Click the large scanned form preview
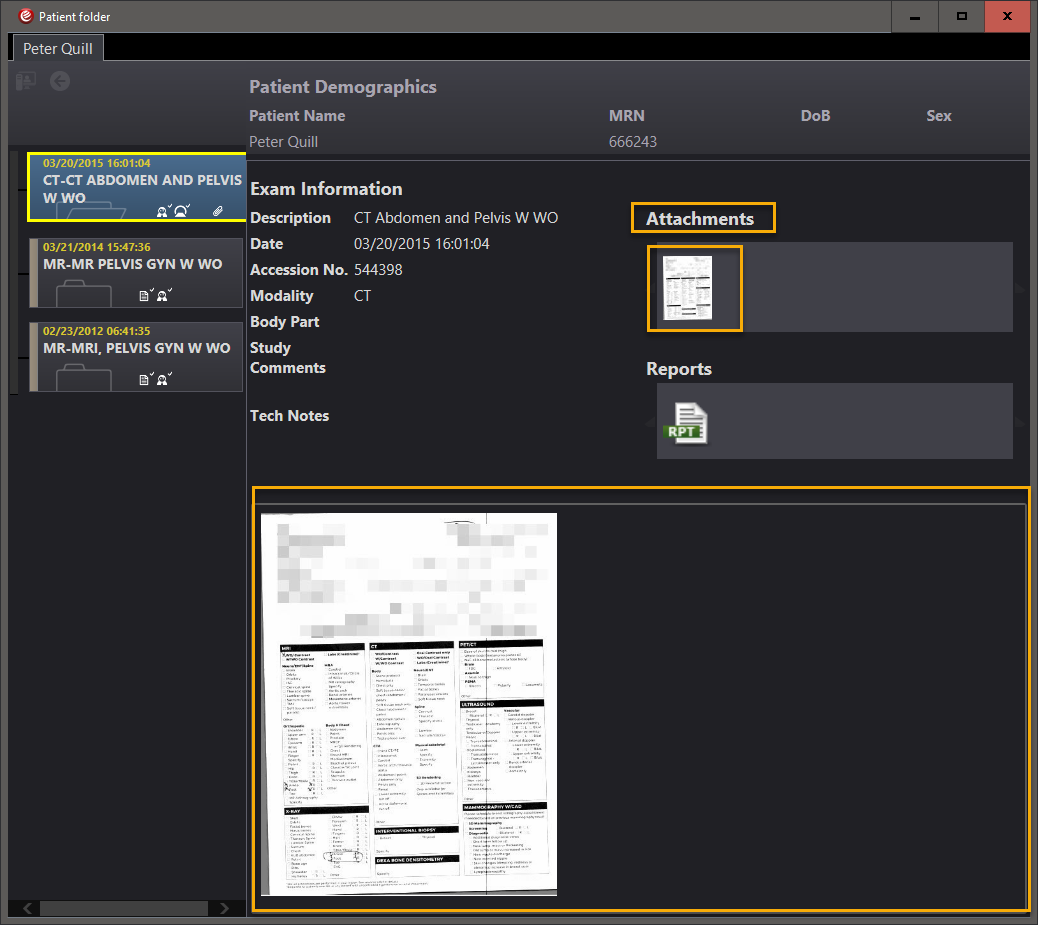1038x925 pixels. 408,703
